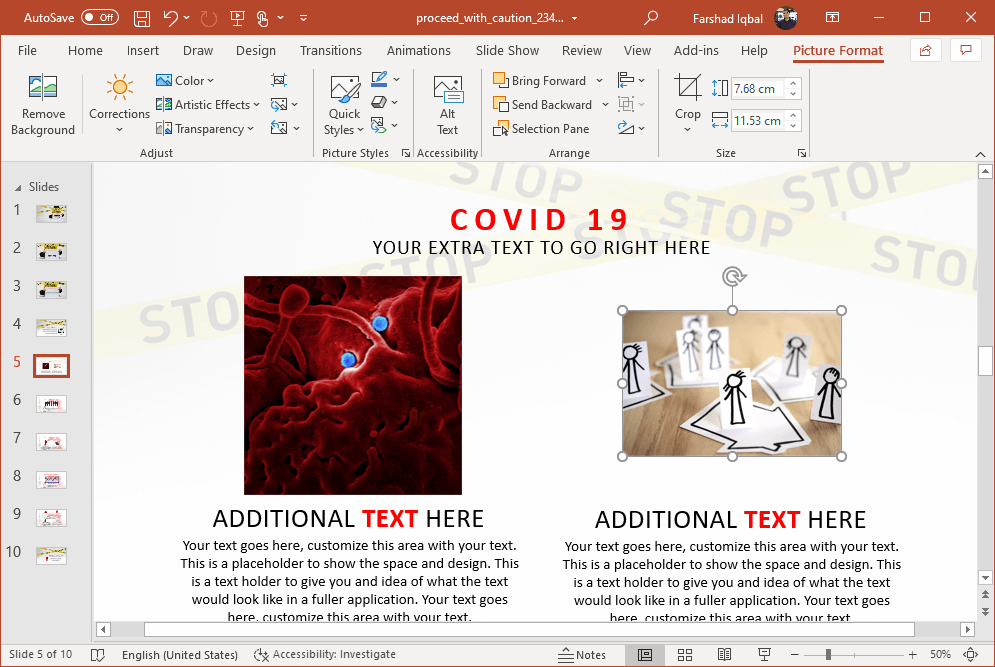
Task: Click Accessibility: Investigate in status bar
Action: click(325, 655)
